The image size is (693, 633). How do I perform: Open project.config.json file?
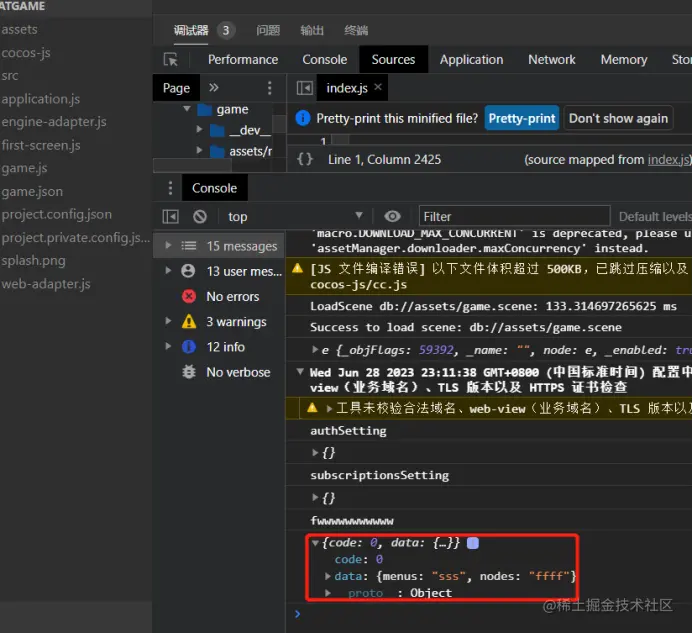point(57,214)
